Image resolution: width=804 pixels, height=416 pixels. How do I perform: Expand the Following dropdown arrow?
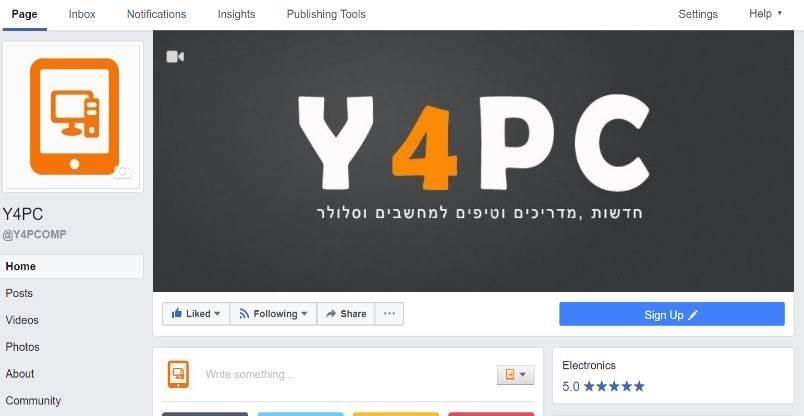304,314
